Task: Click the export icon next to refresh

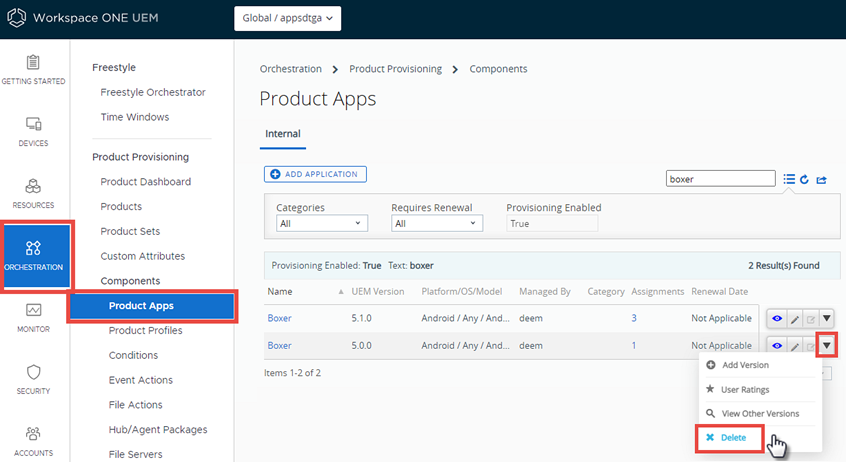Action: pos(821,179)
